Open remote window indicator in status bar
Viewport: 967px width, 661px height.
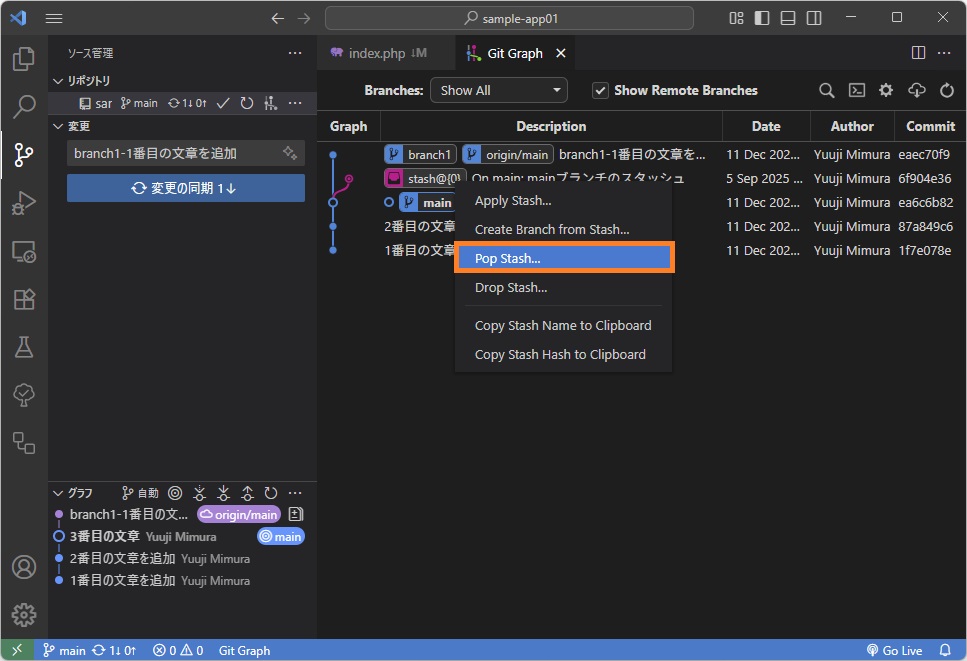point(17,650)
